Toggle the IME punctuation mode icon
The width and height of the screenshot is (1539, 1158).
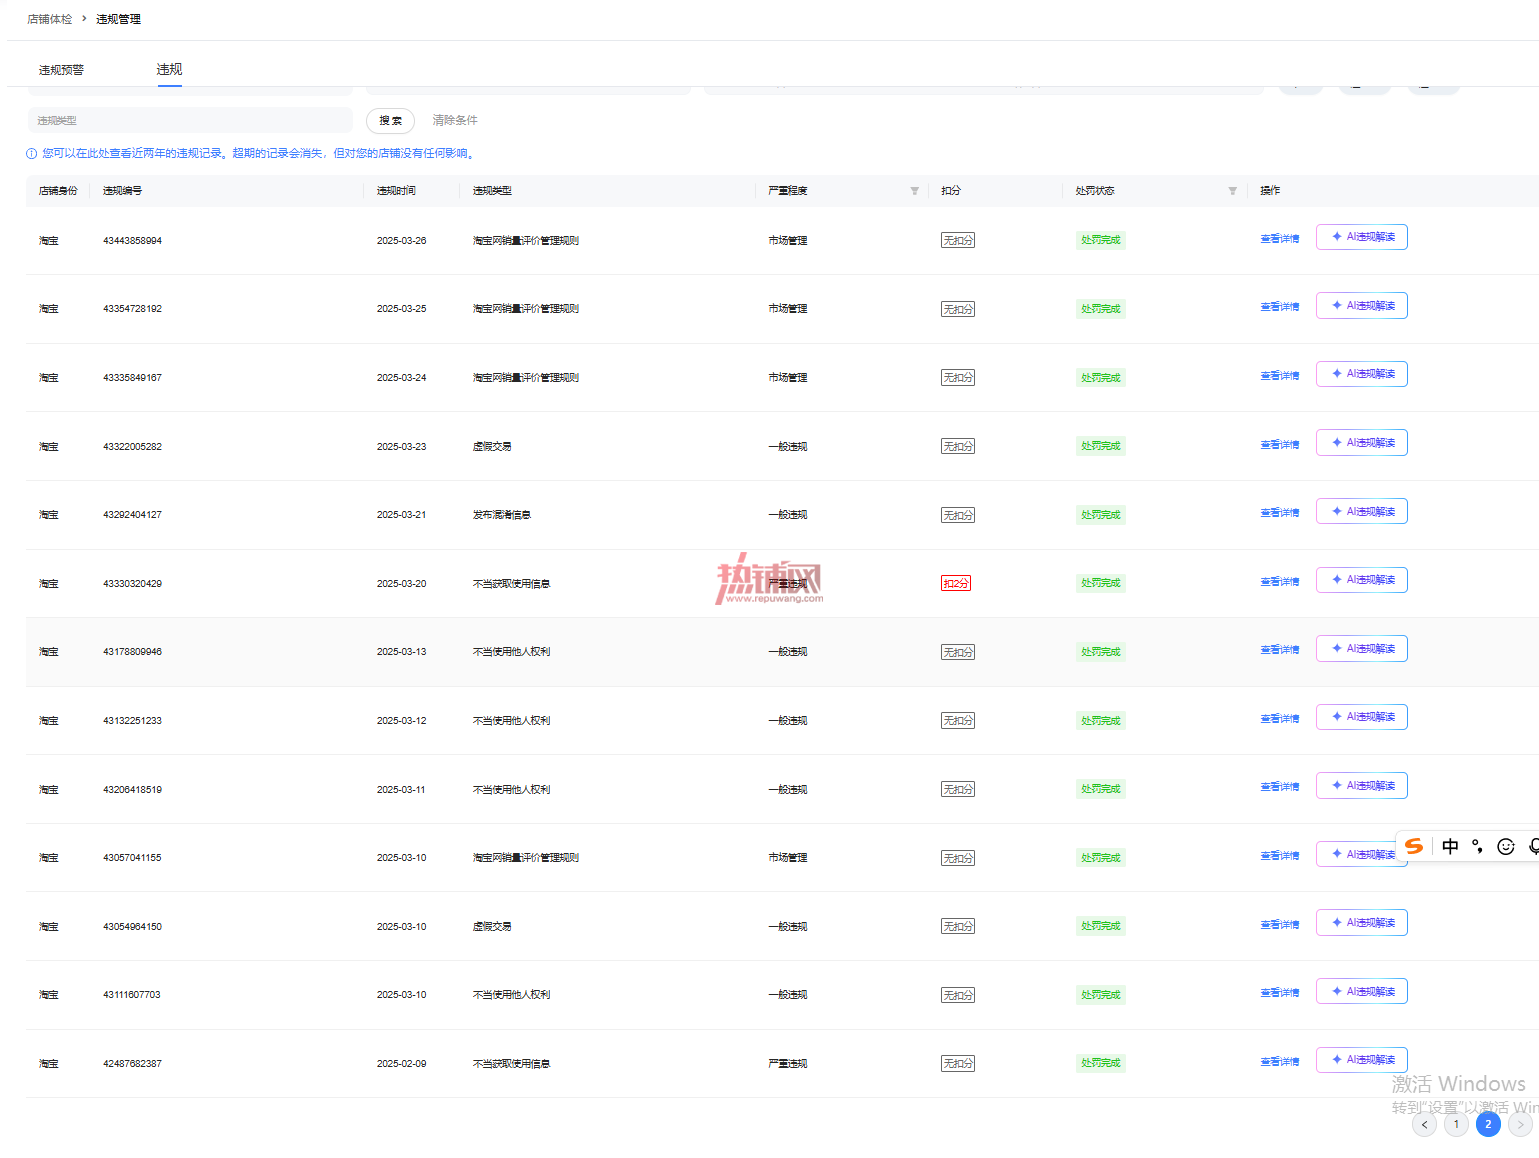point(1478,847)
